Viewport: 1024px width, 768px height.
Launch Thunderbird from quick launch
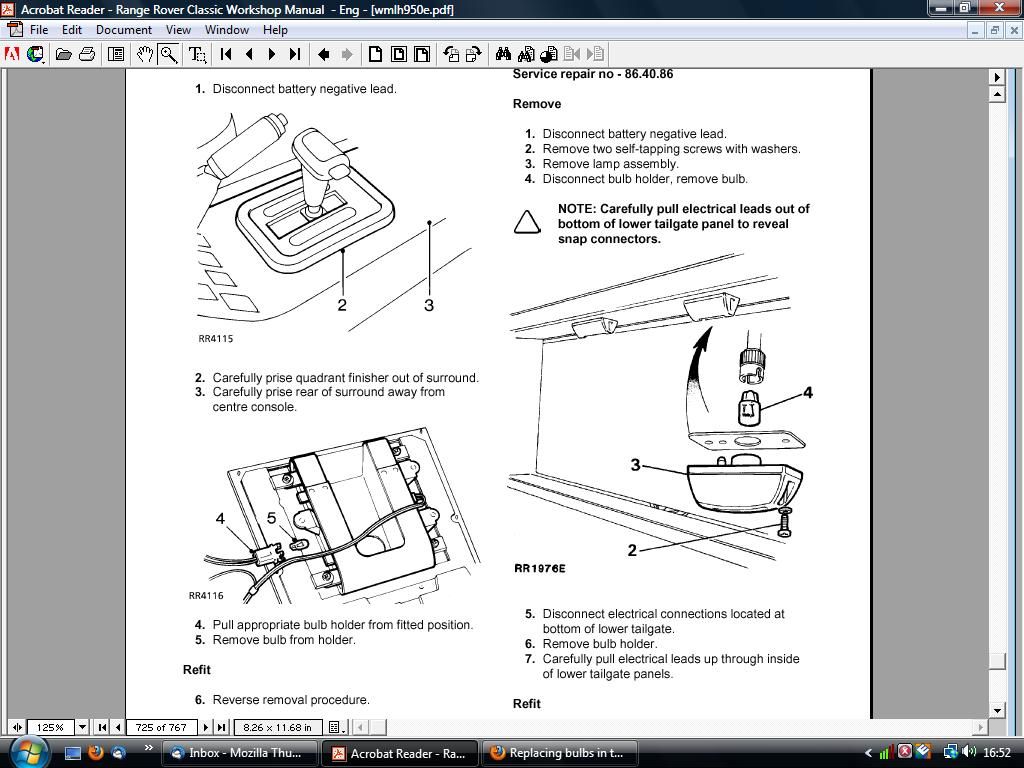[118, 753]
